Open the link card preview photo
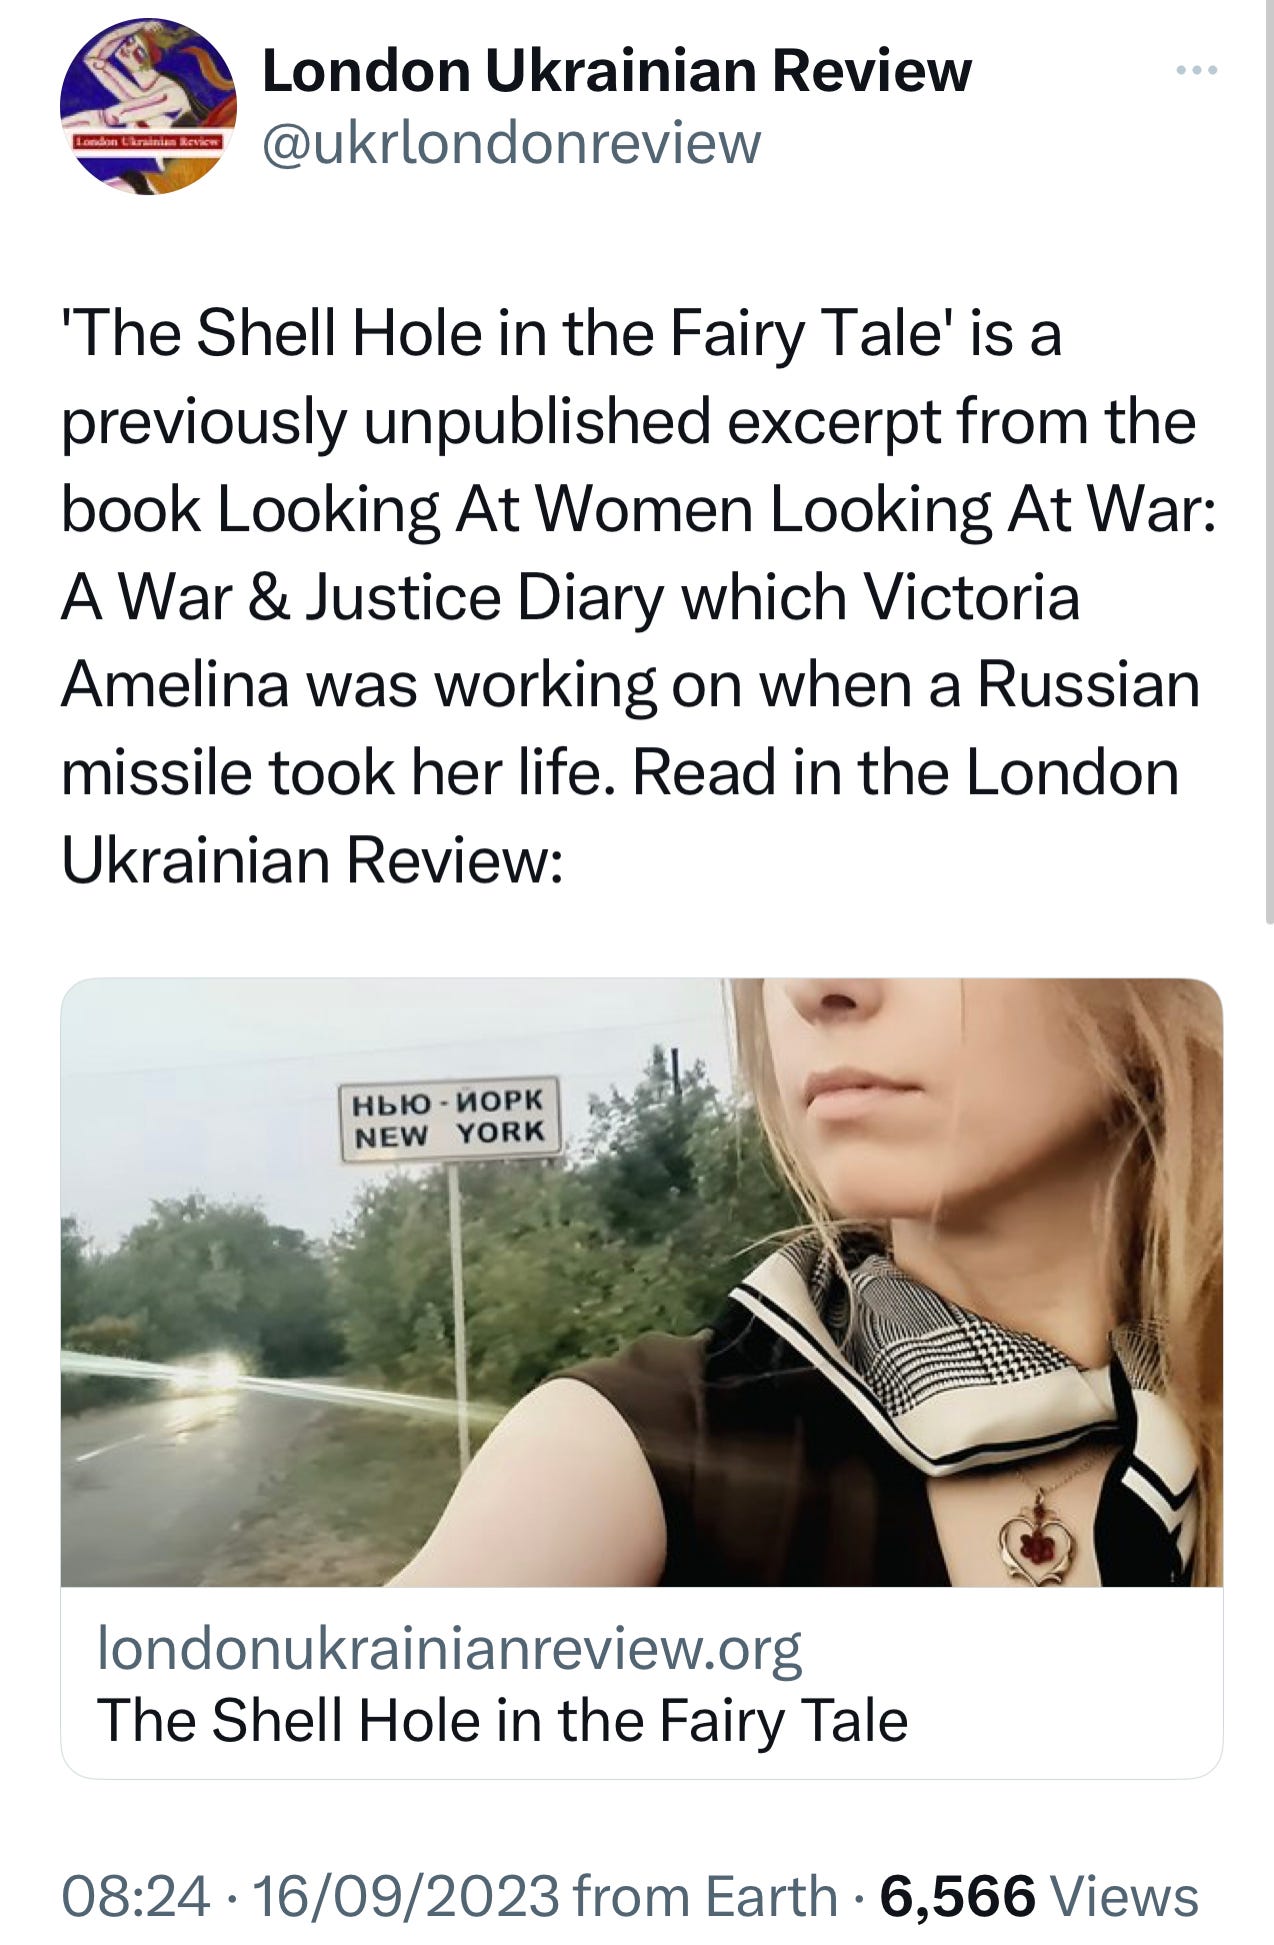 click(x=642, y=1282)
